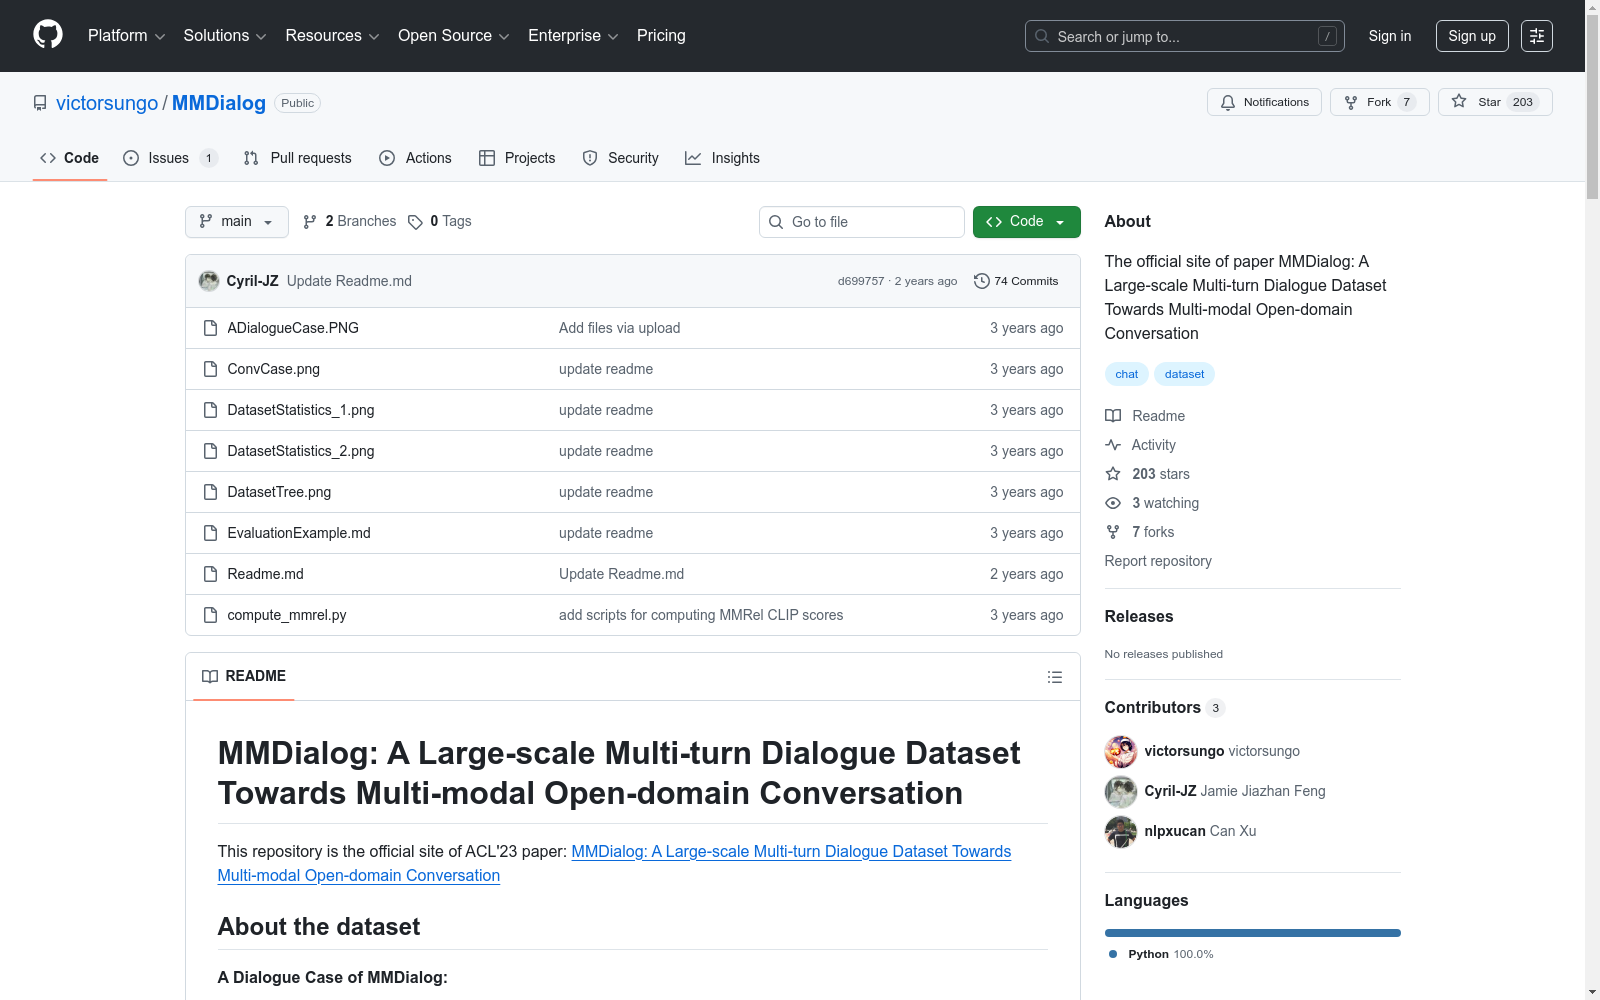Image resolution: width=1600 pixels, height=1000 pixels.
Task: Select the Code repository tab
Action: coord(70,158)
